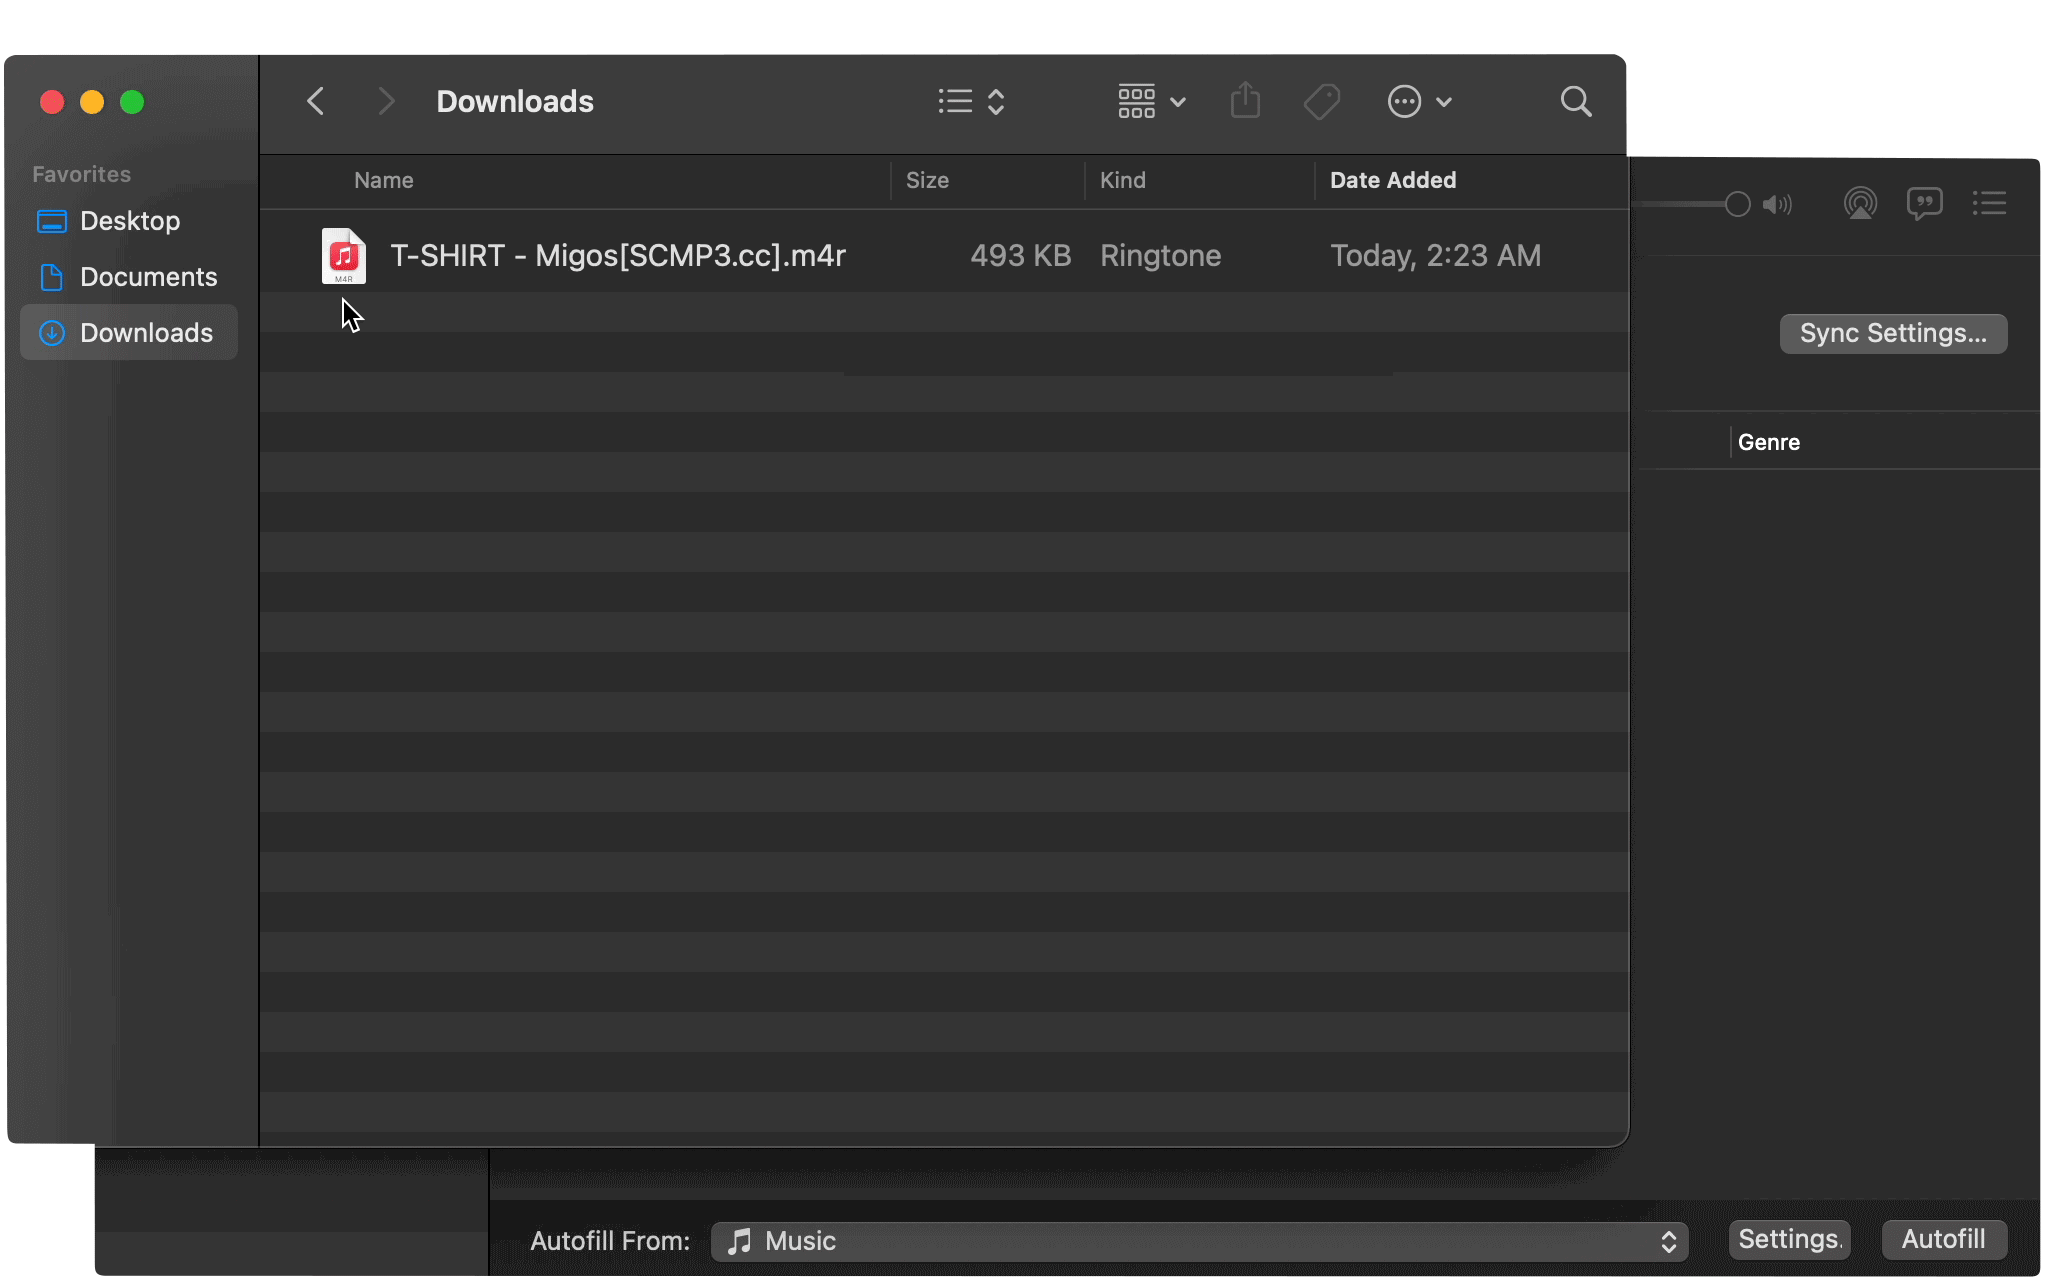
Task: Show the Up Next queue list in Music
Action: [x=1990, y=204]
